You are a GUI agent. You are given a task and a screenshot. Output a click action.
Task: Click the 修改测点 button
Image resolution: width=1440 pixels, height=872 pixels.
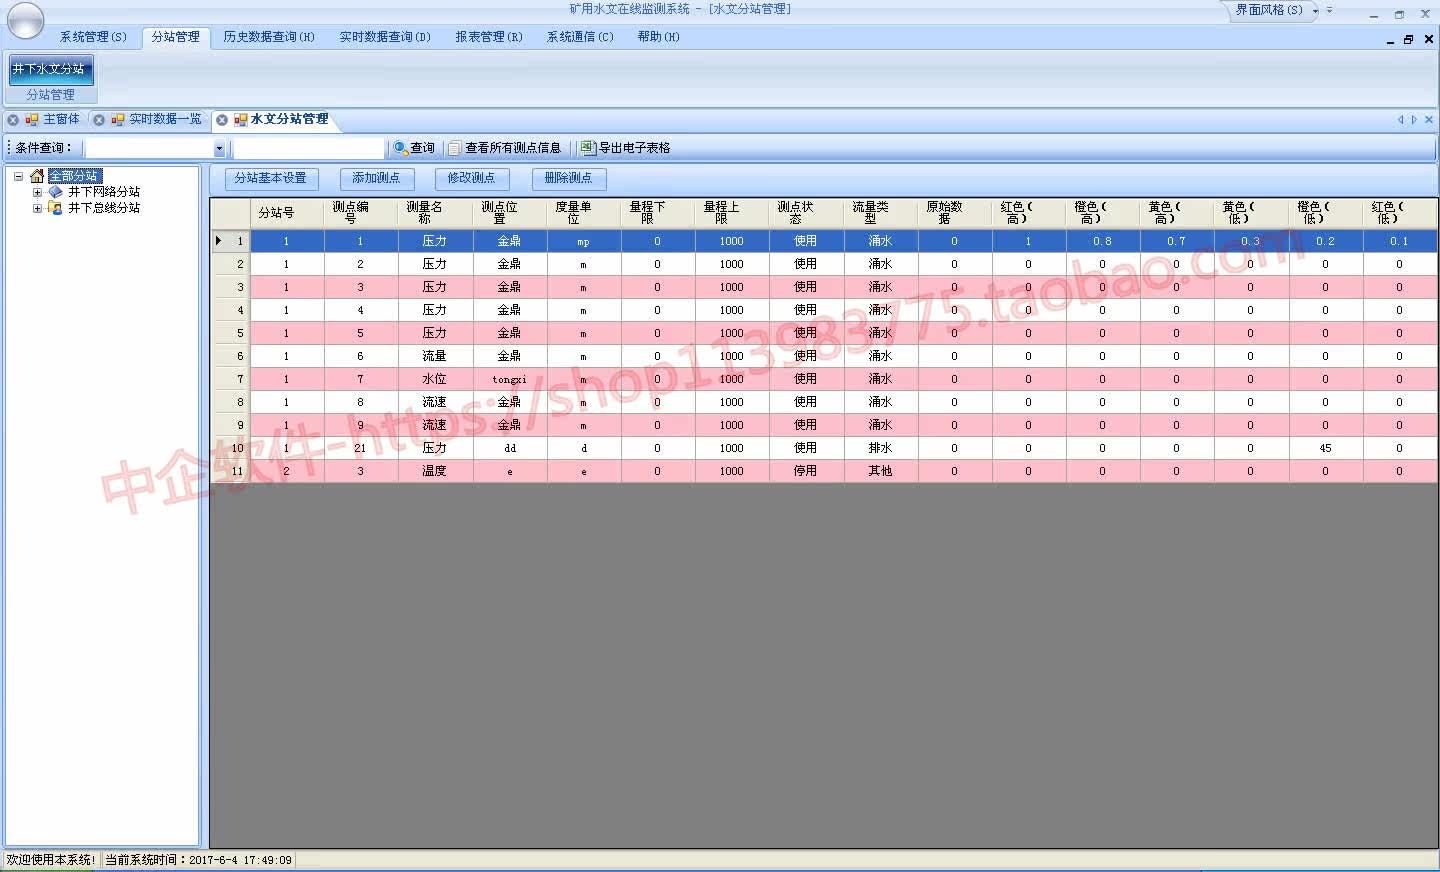(472, 178)
